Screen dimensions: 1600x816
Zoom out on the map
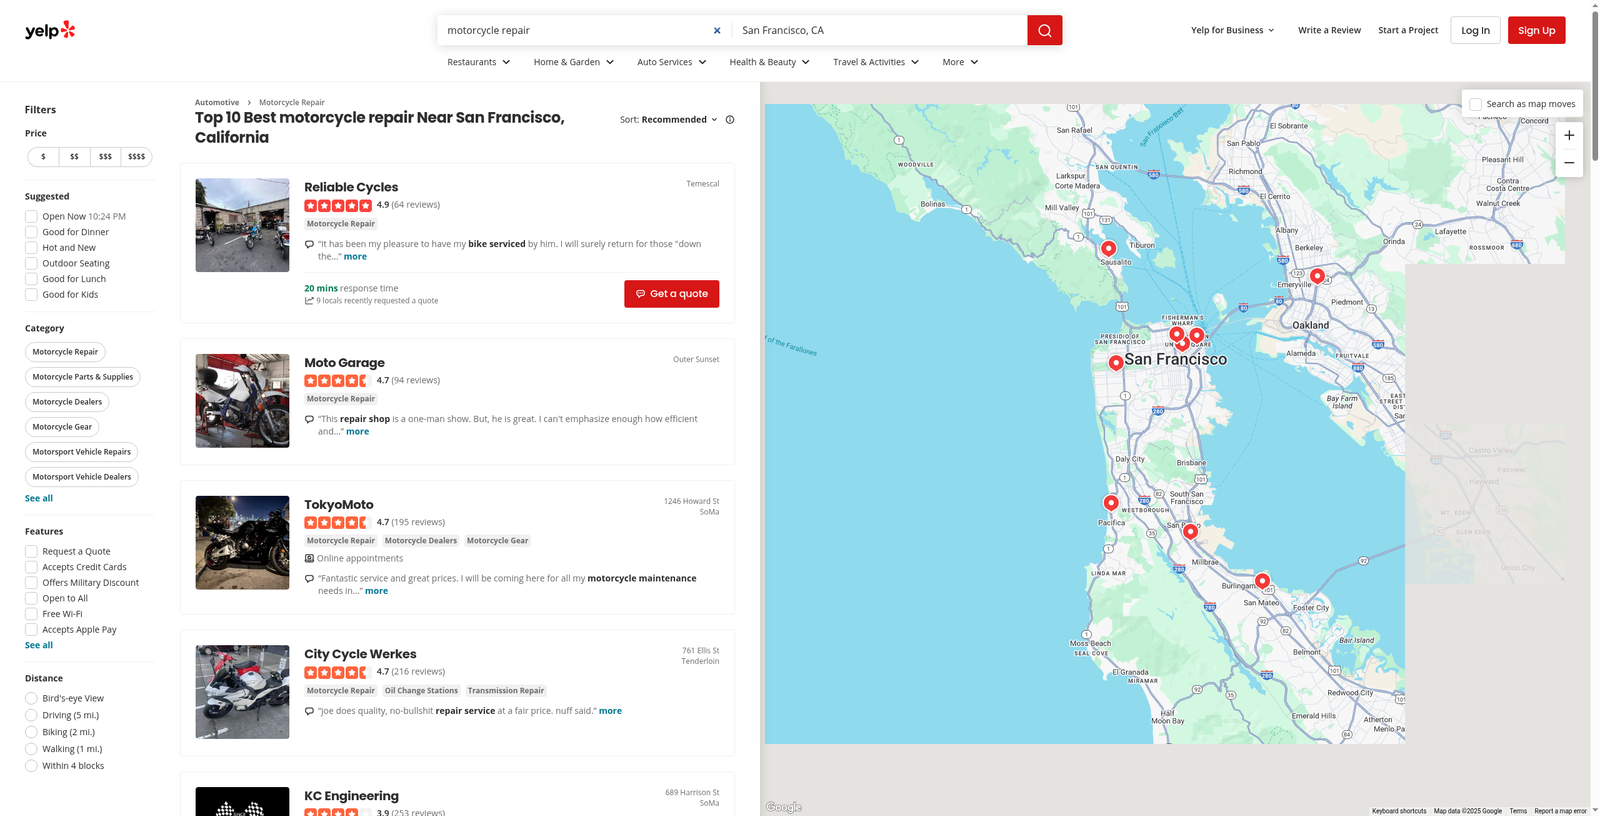(x=1569, y=163)
